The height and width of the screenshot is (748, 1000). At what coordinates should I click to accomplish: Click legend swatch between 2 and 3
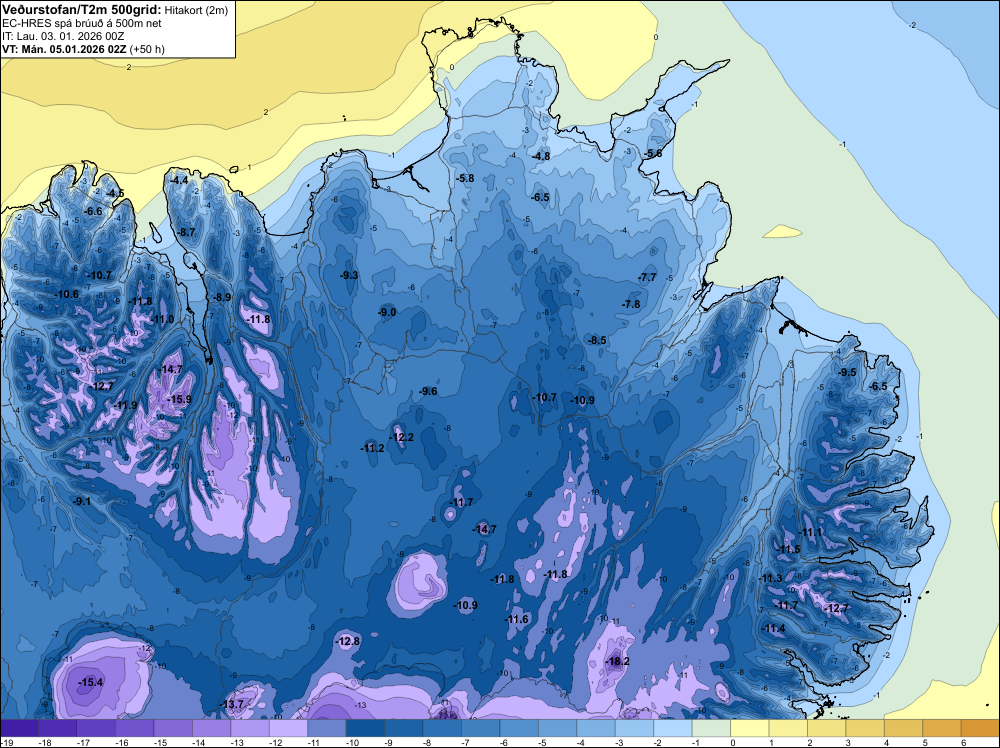point(827,727)
